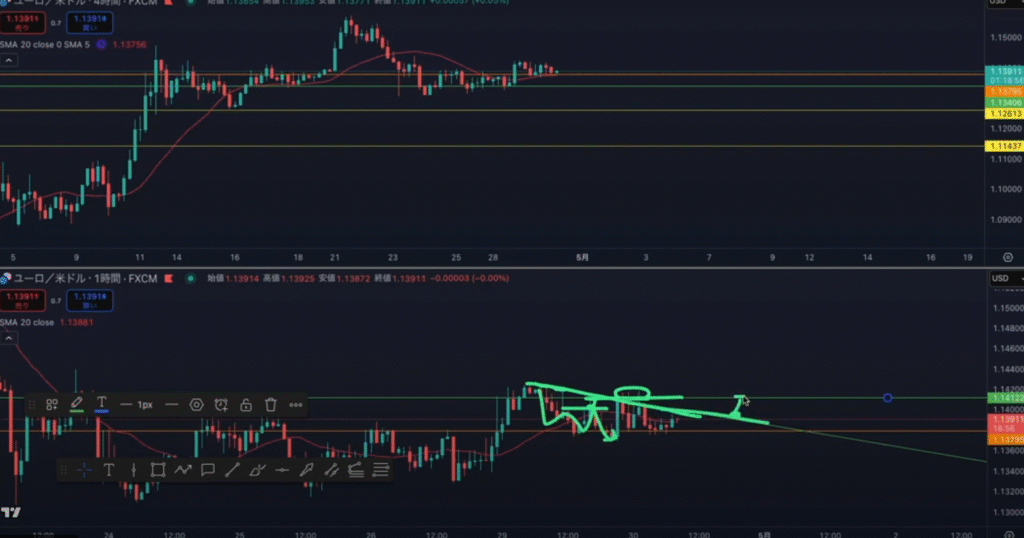Click the 1.13756 SMA value in upper legend
This screenshot has width=1024, height=538.
[x=129, y=45]
